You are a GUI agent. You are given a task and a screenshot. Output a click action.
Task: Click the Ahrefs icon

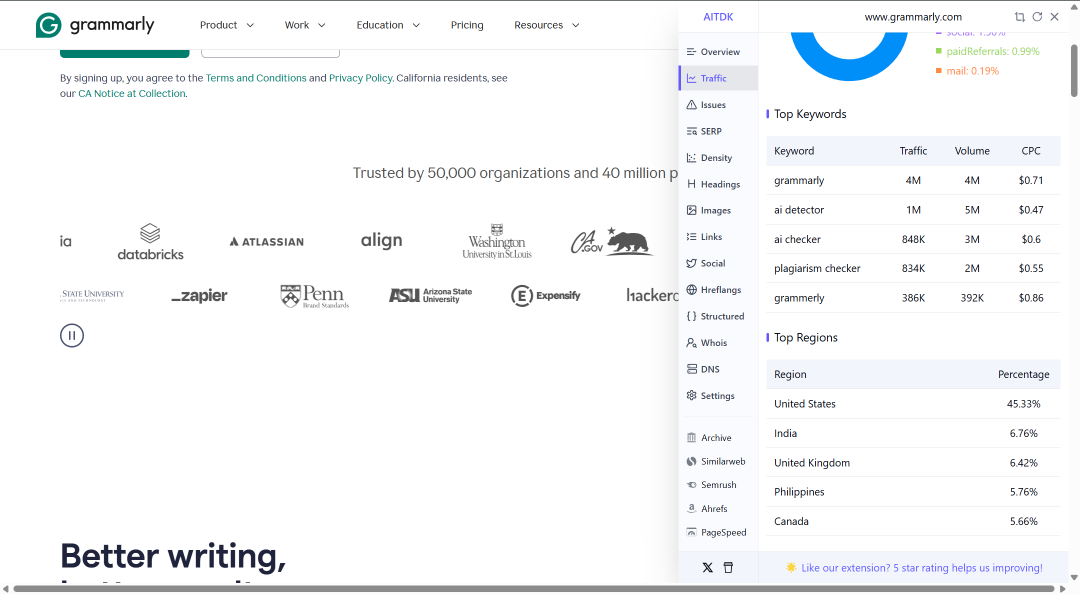pyautogui.click(x=692, y=509)
